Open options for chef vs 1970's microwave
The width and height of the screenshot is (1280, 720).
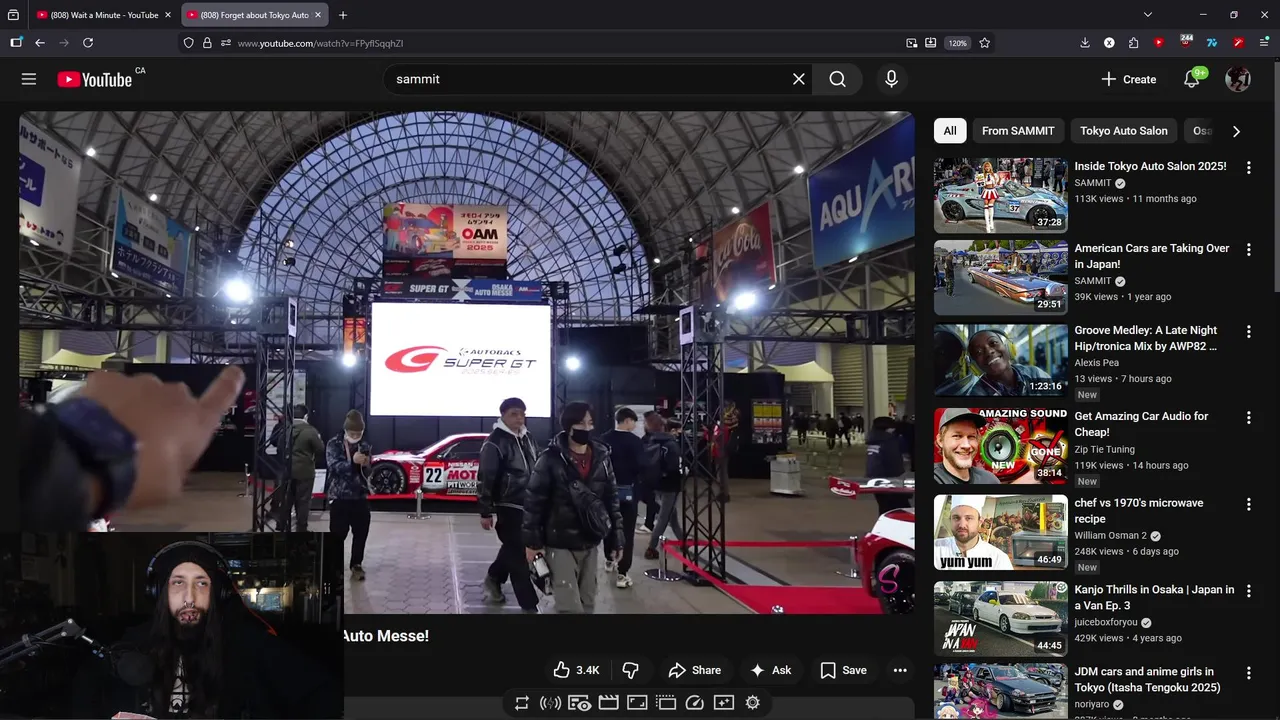coord(1248,505)
